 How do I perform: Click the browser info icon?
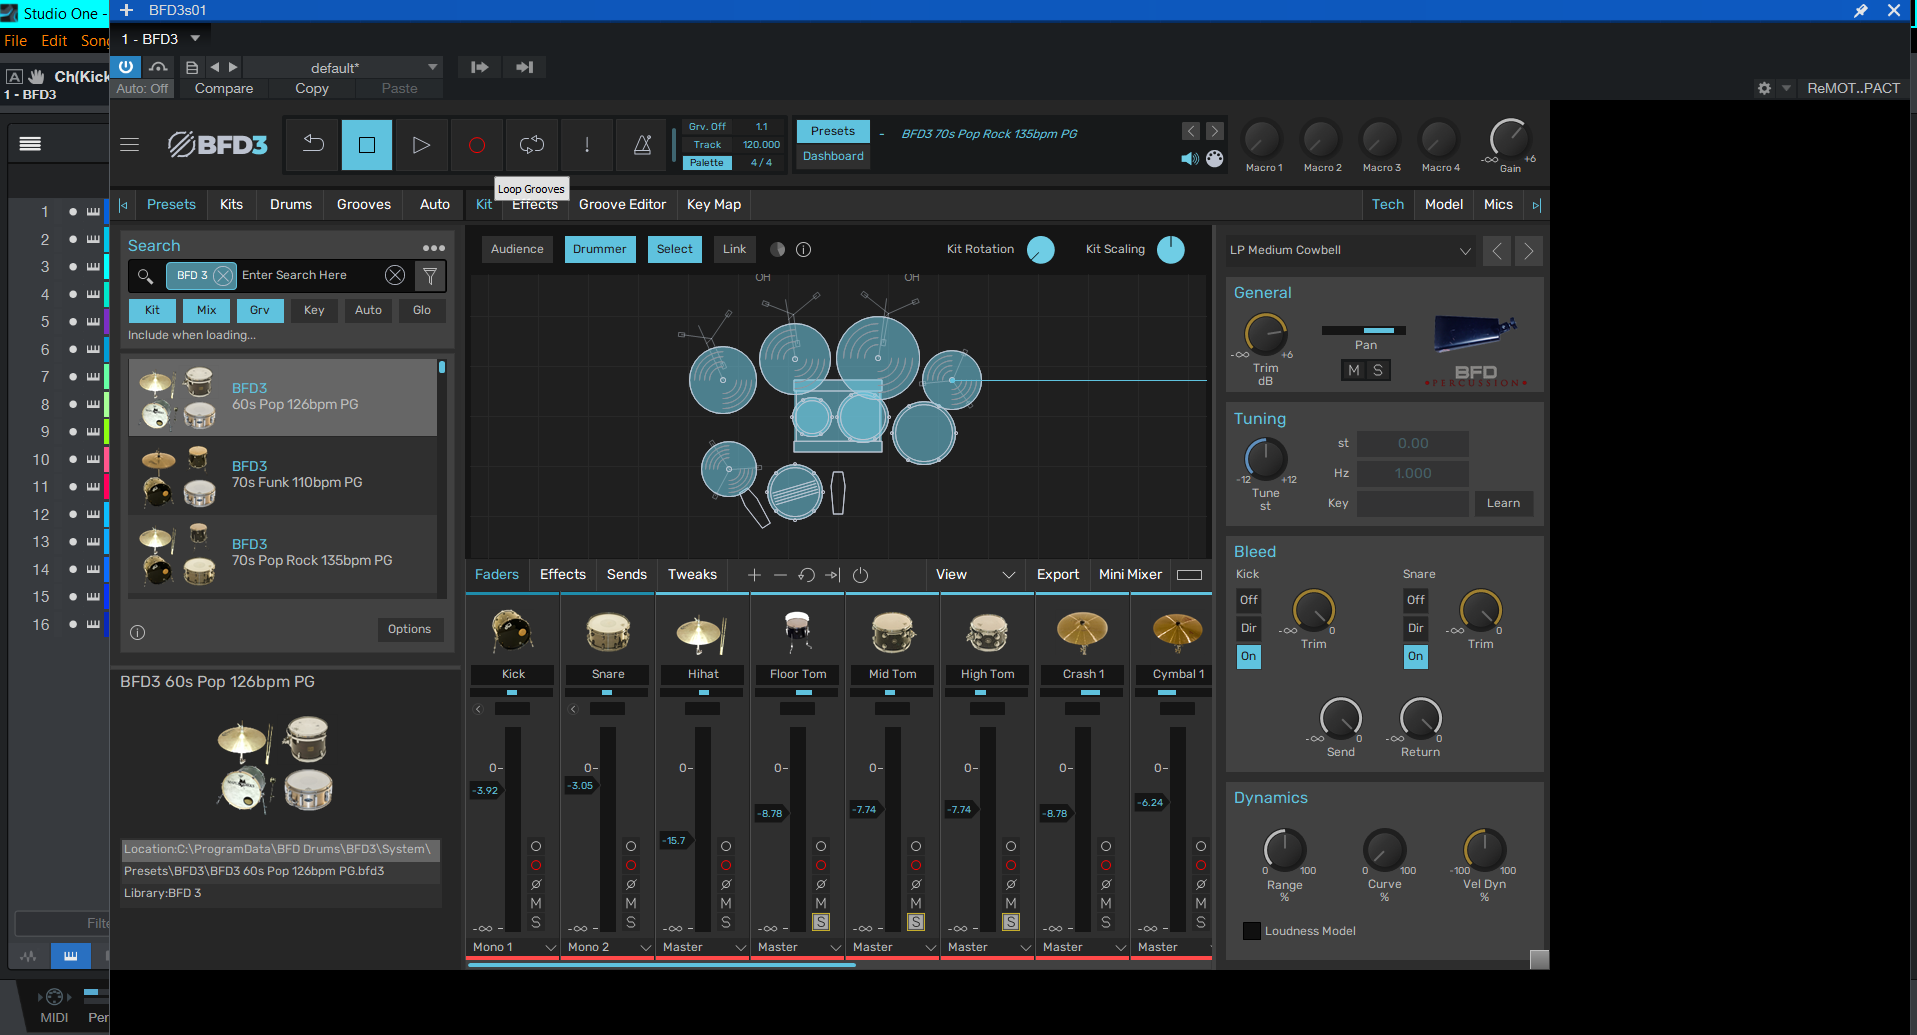(138, 632)
